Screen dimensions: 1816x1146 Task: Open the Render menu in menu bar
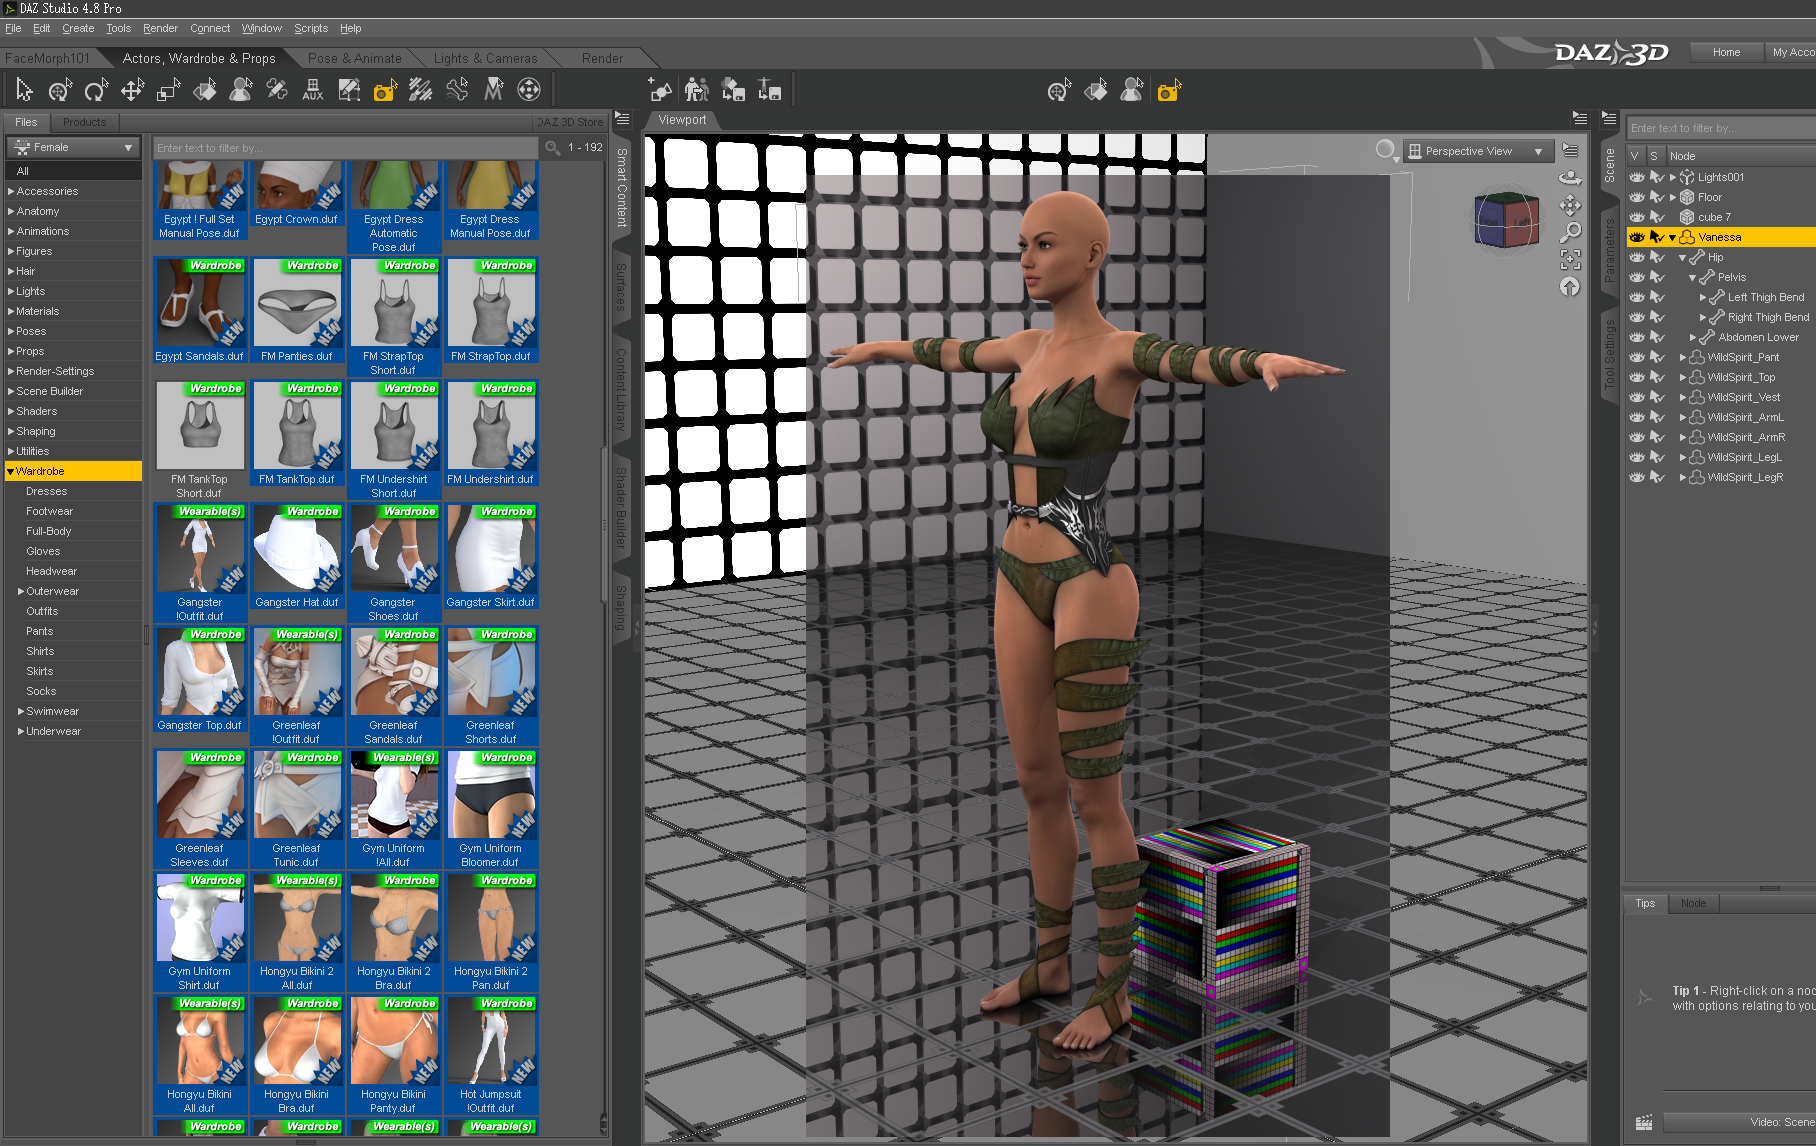160,28
